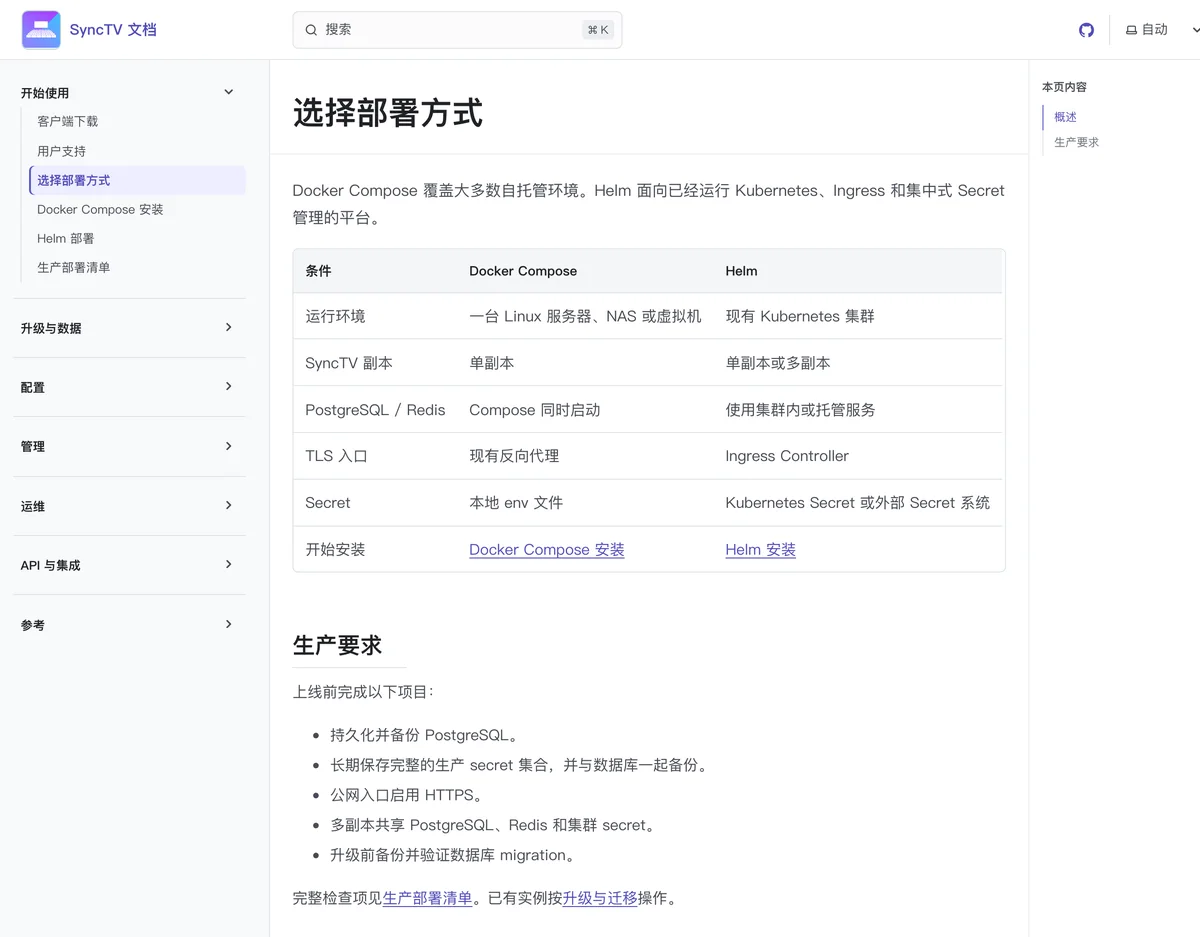1200x937 pixels.
Task: Click the SyncTV logo icon
Action: tap(41, 30)
